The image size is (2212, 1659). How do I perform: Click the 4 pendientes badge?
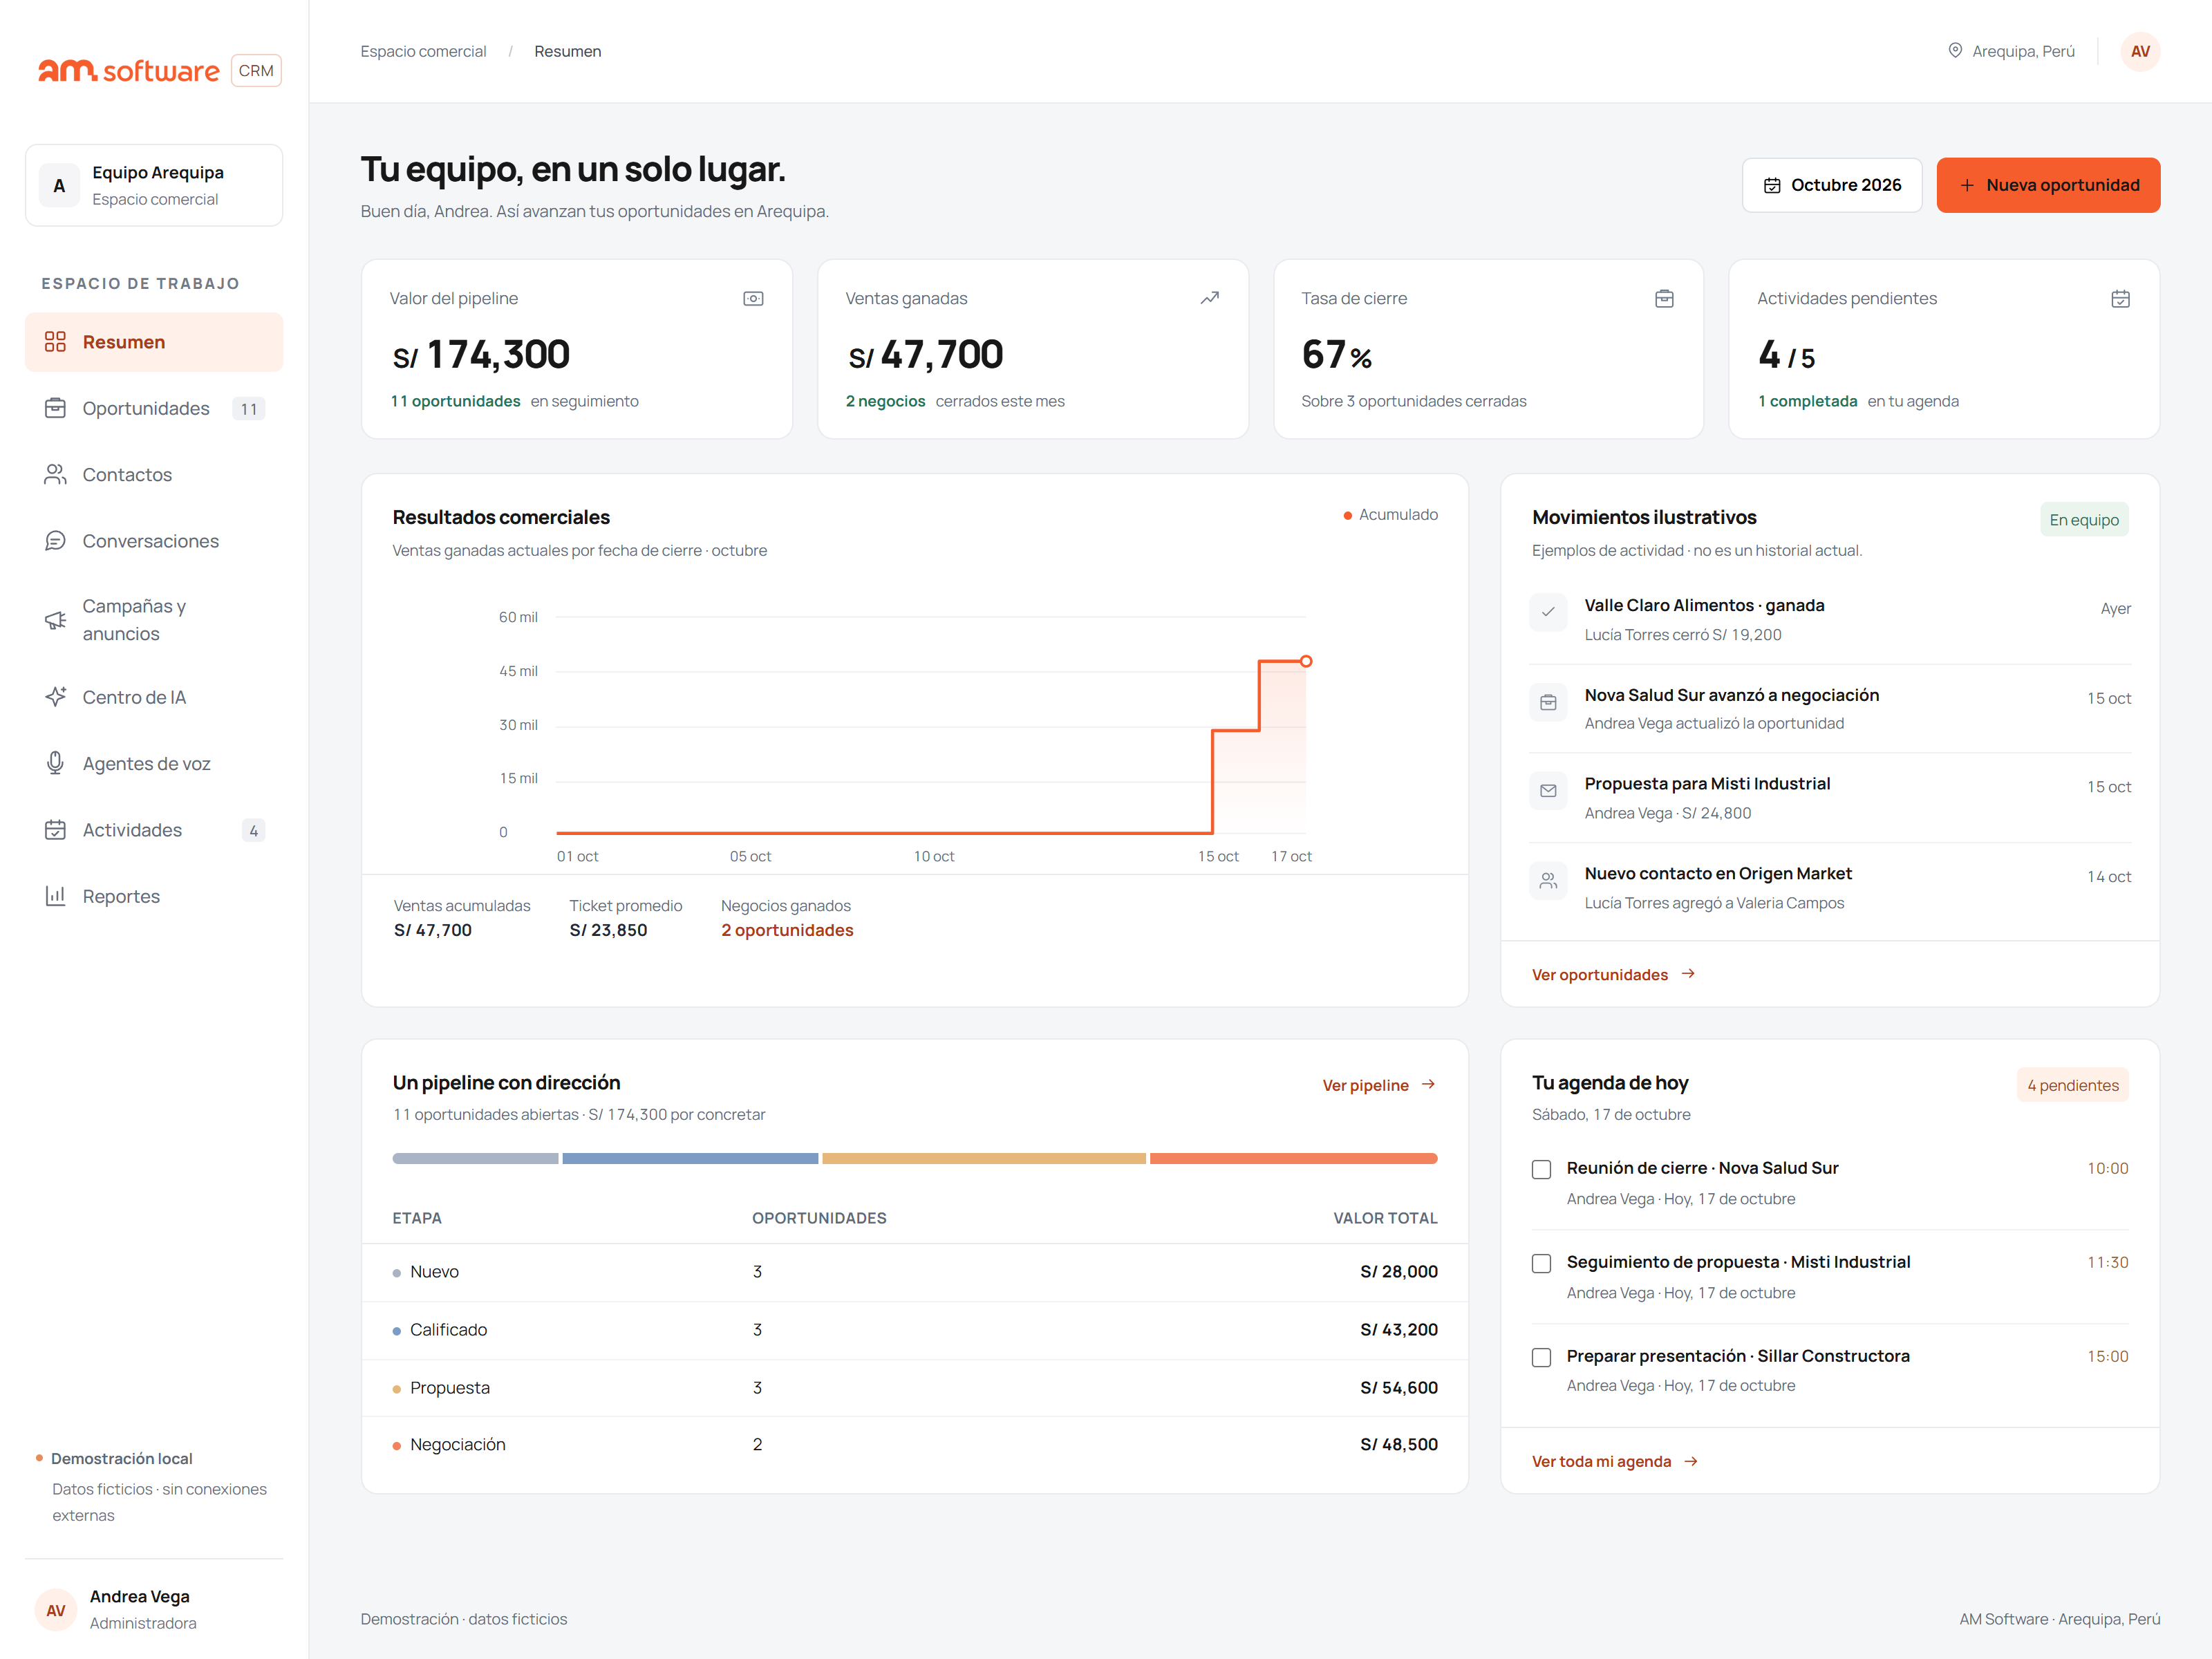click(x=2072, y=1085)
